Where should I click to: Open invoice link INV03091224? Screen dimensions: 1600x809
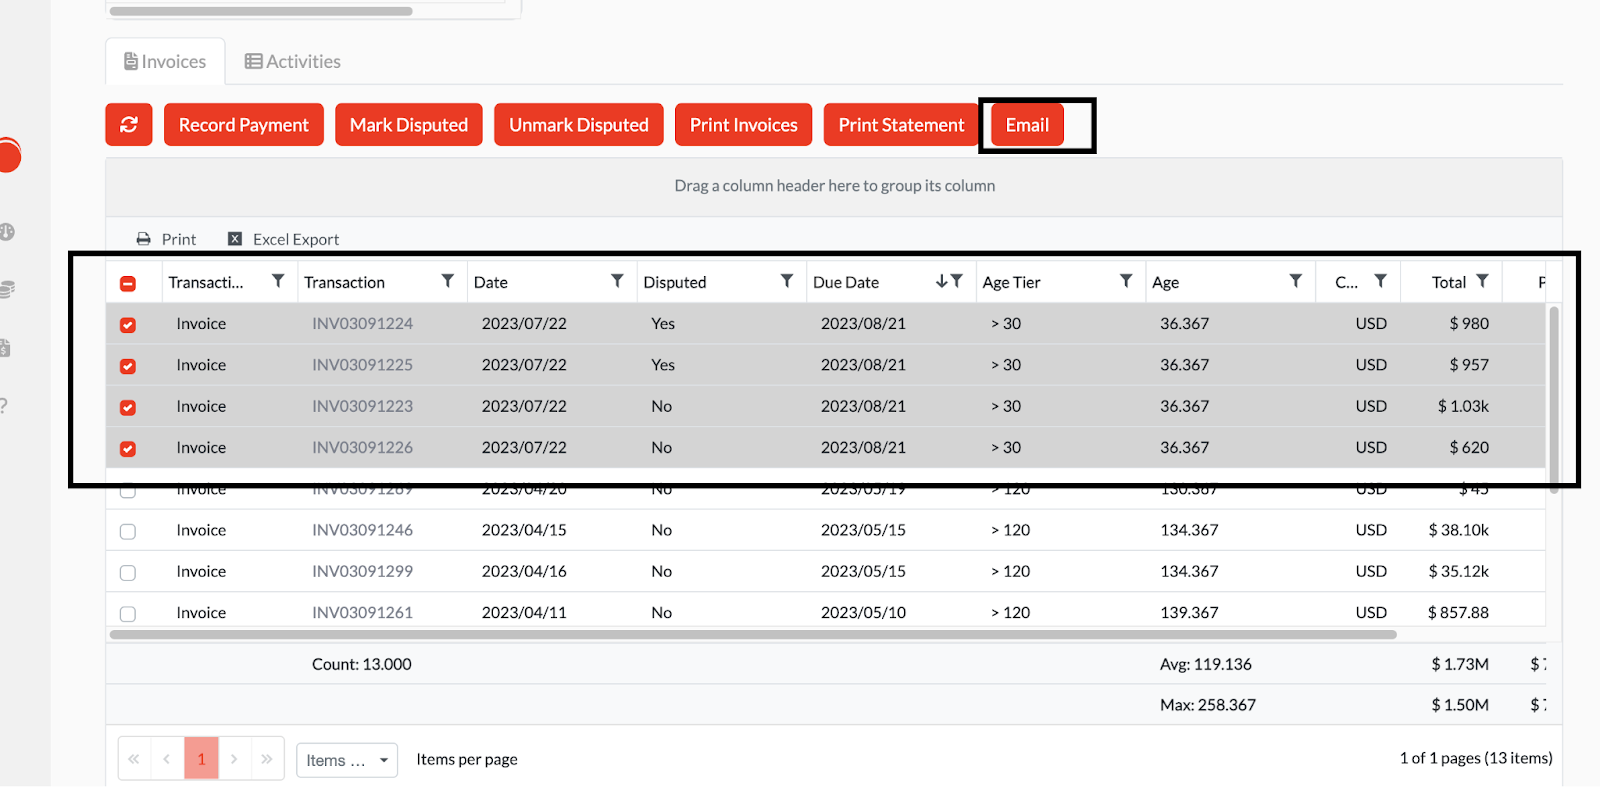tap(362, 323)
